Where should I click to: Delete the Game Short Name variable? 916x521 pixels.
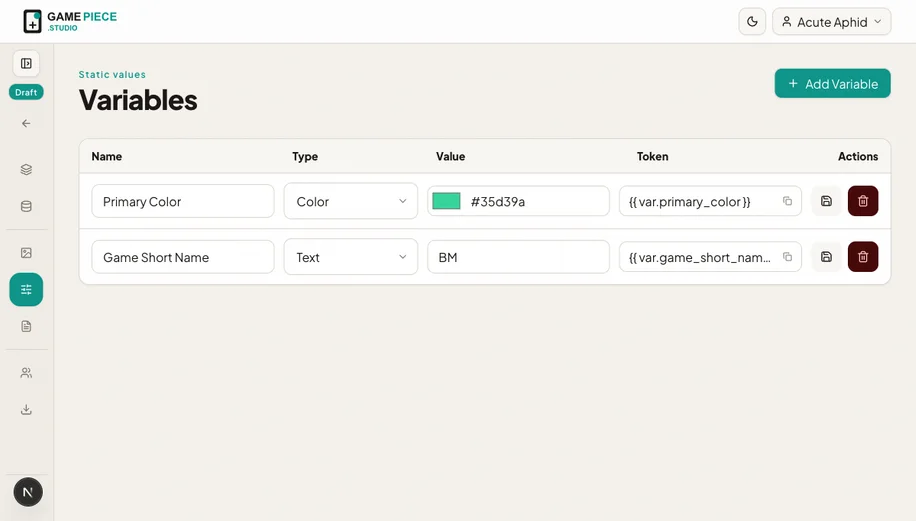[x=863, y=256]
